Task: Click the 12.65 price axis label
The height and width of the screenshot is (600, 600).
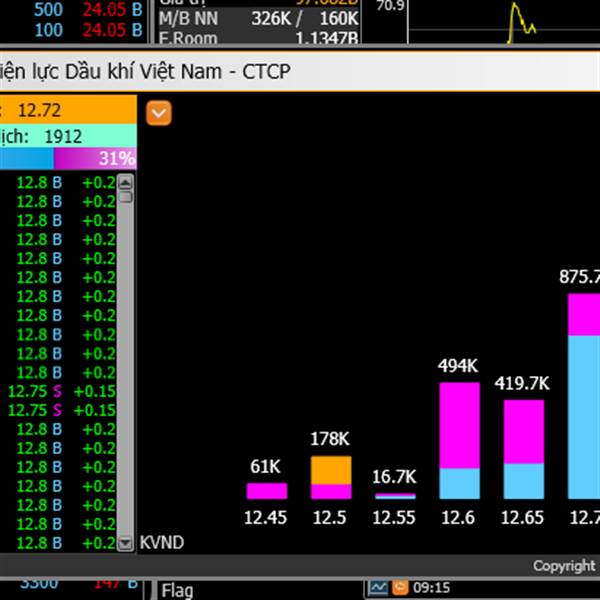Action: point(522,518)
